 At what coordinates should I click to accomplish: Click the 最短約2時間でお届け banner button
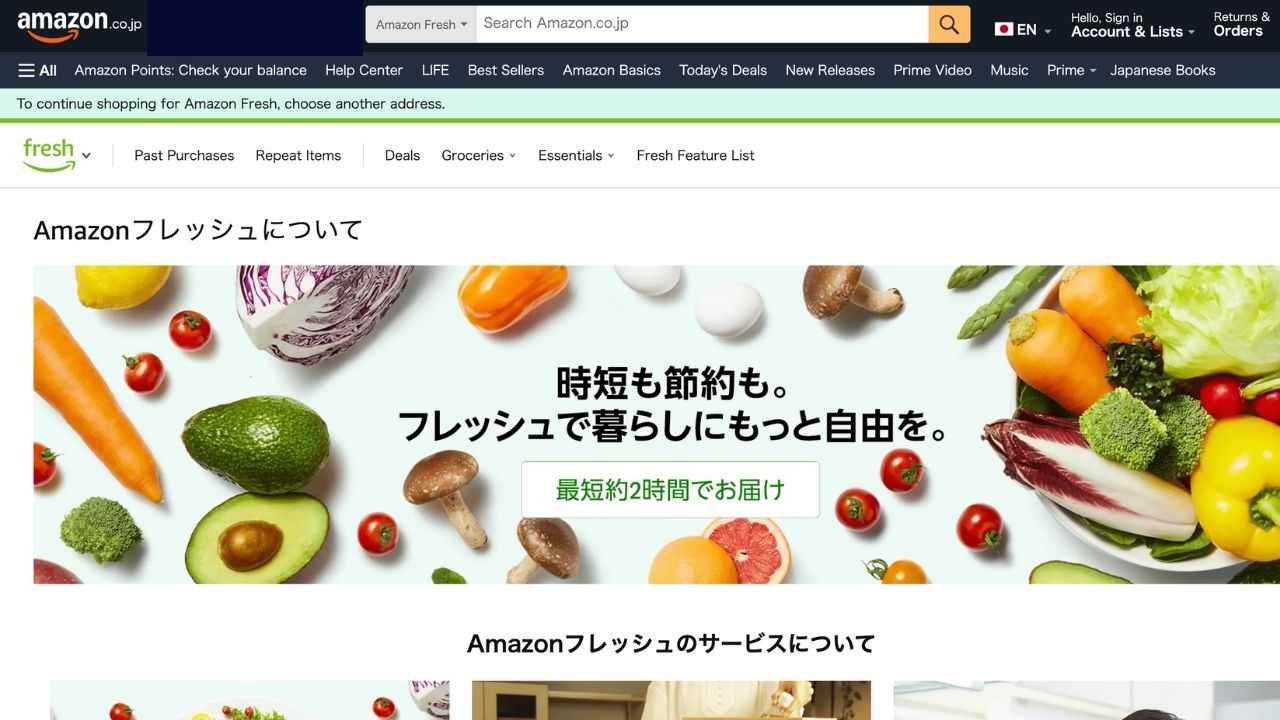(x=670, y=490)
